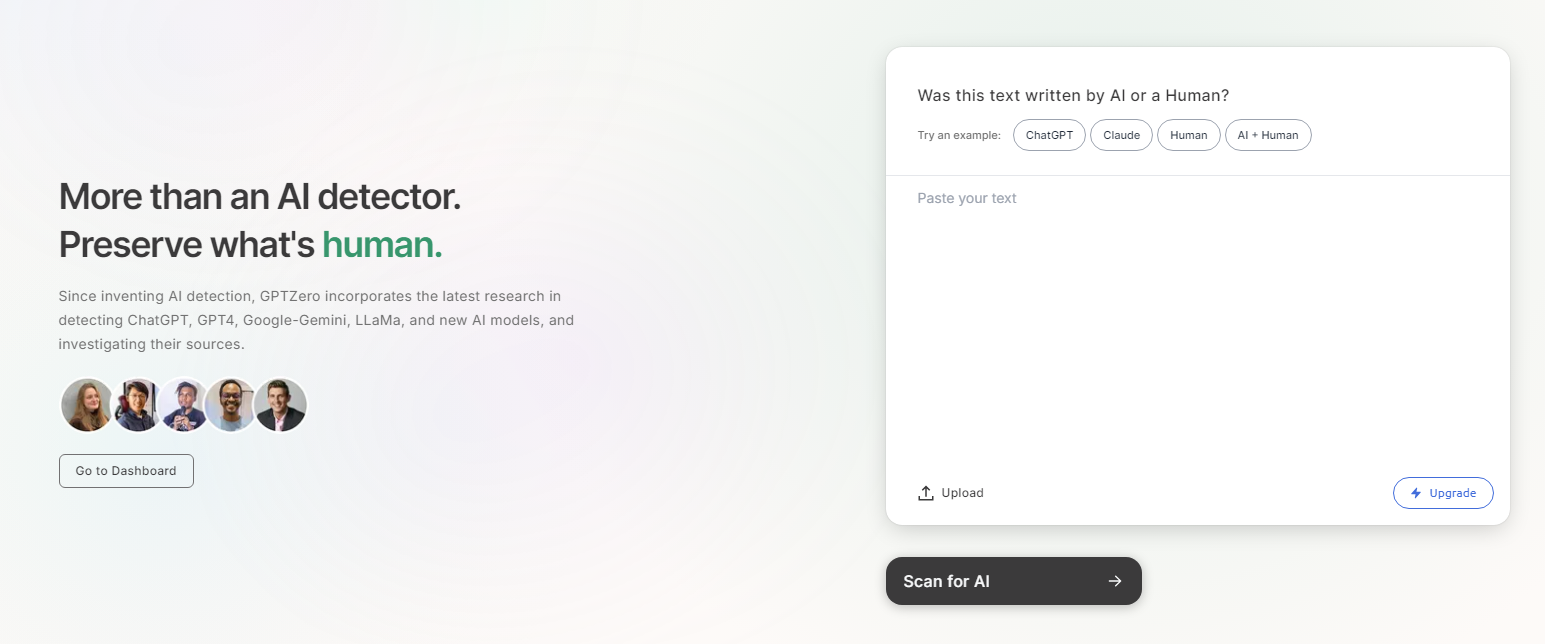The height and width of the screenshot is (644, 1545).
Task: Click the Upgrade button
Action: point(1443,493)
